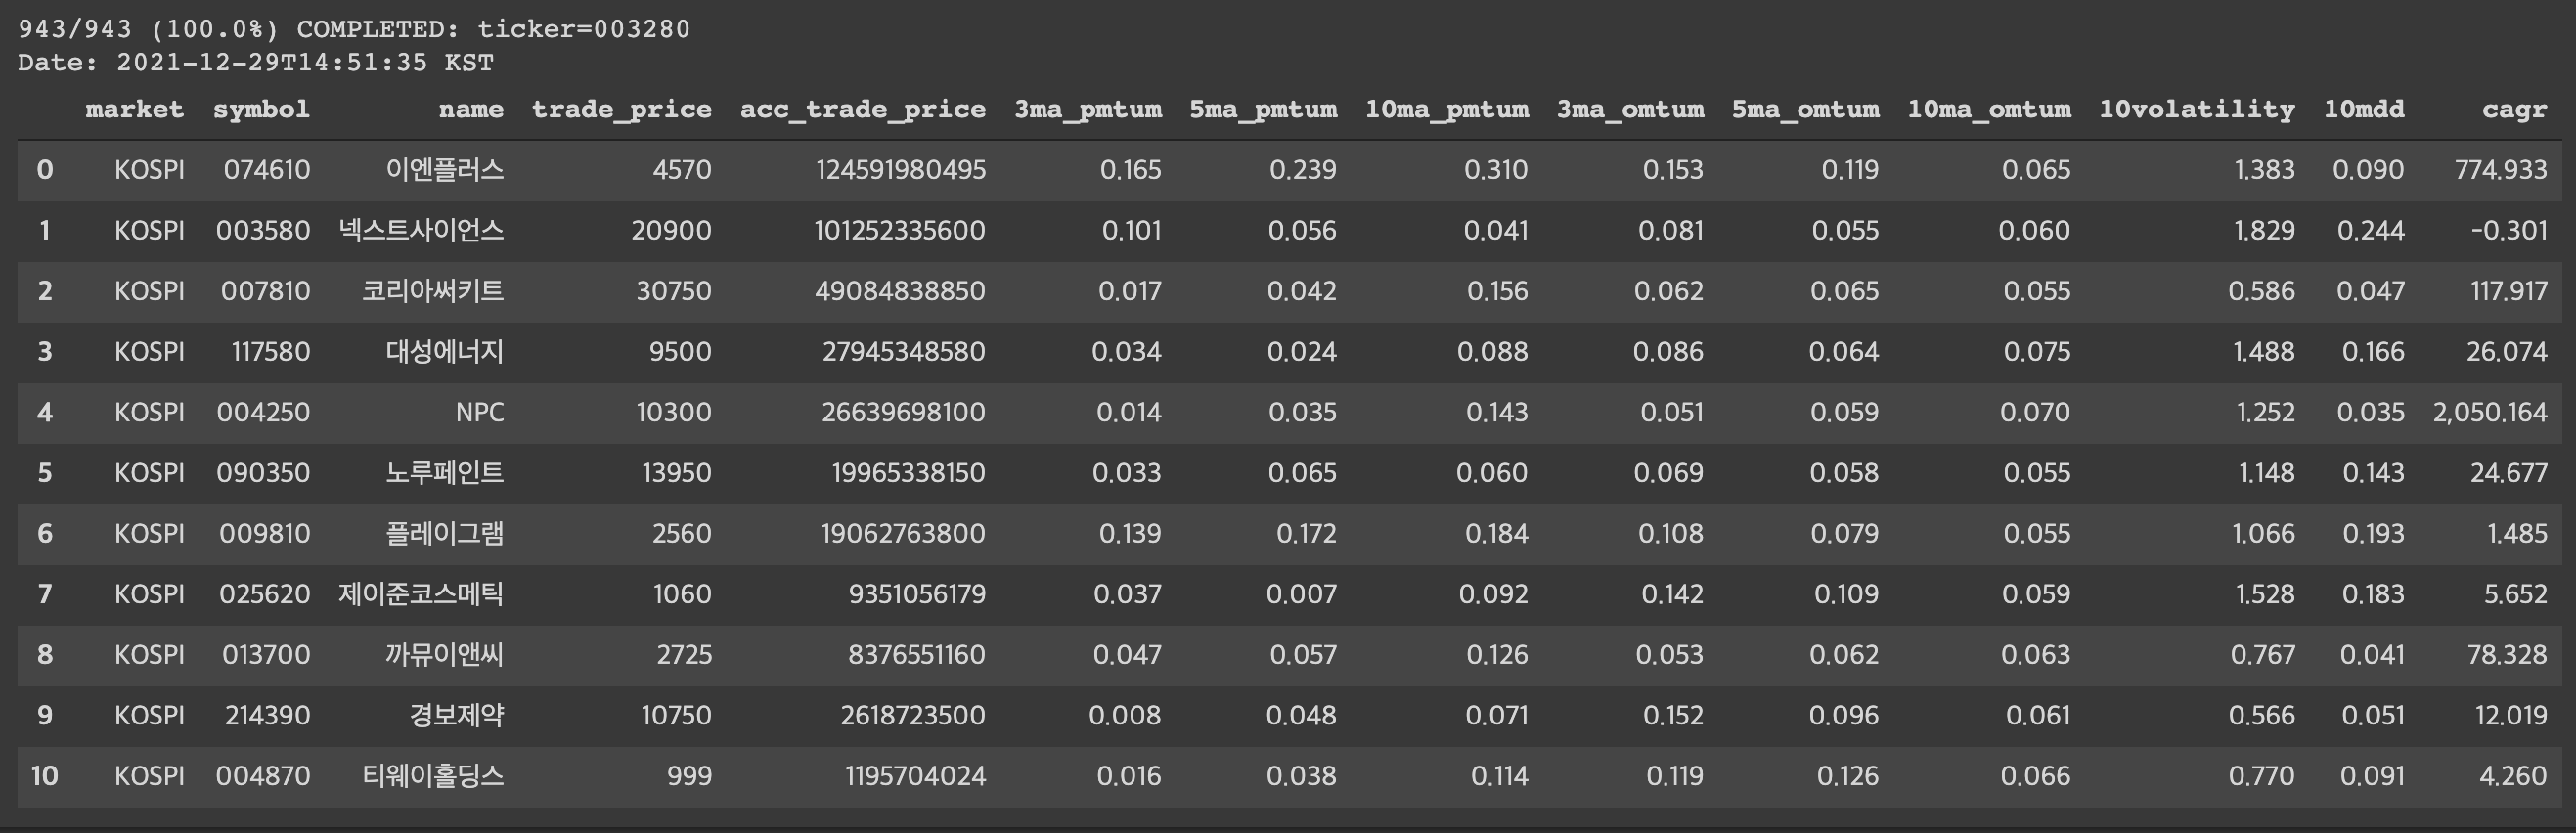The height and width of the screenshot is (833, 2576).
Task: Select name cell 경보제약
Action: [457, 715]
